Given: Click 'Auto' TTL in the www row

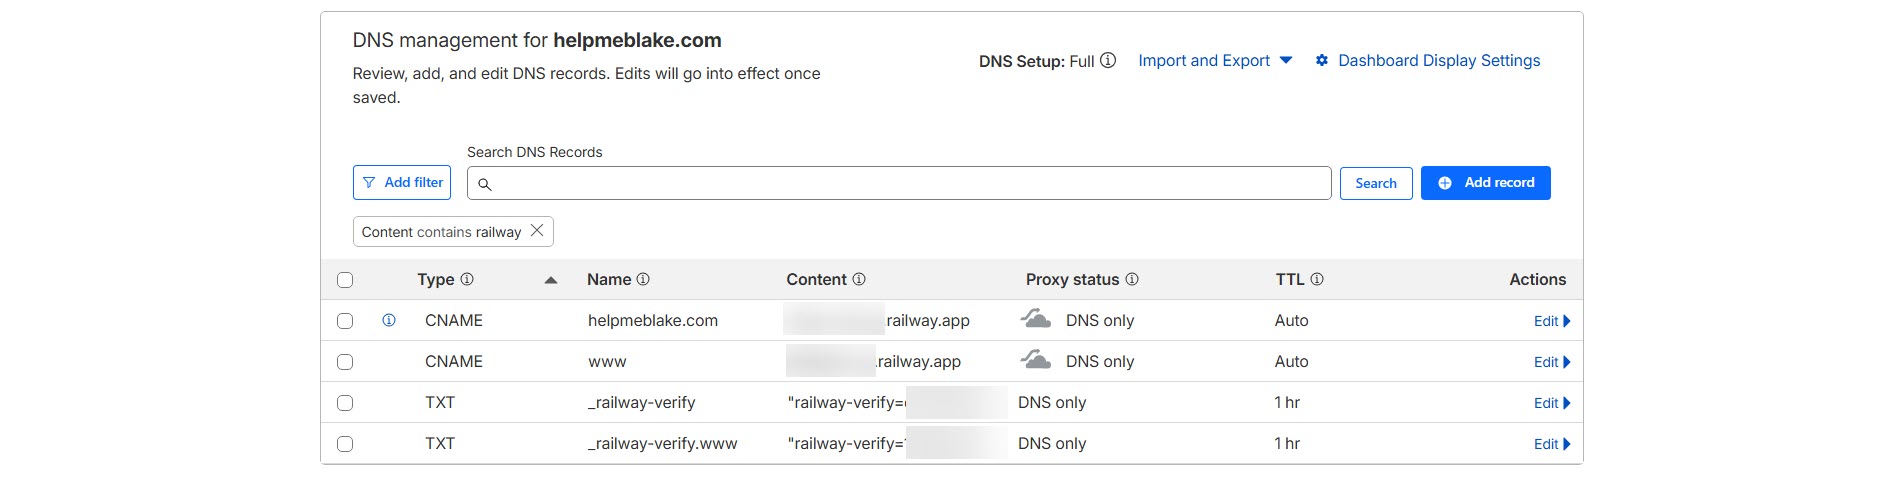Looking at the screenshot, I should [1291, 361].
